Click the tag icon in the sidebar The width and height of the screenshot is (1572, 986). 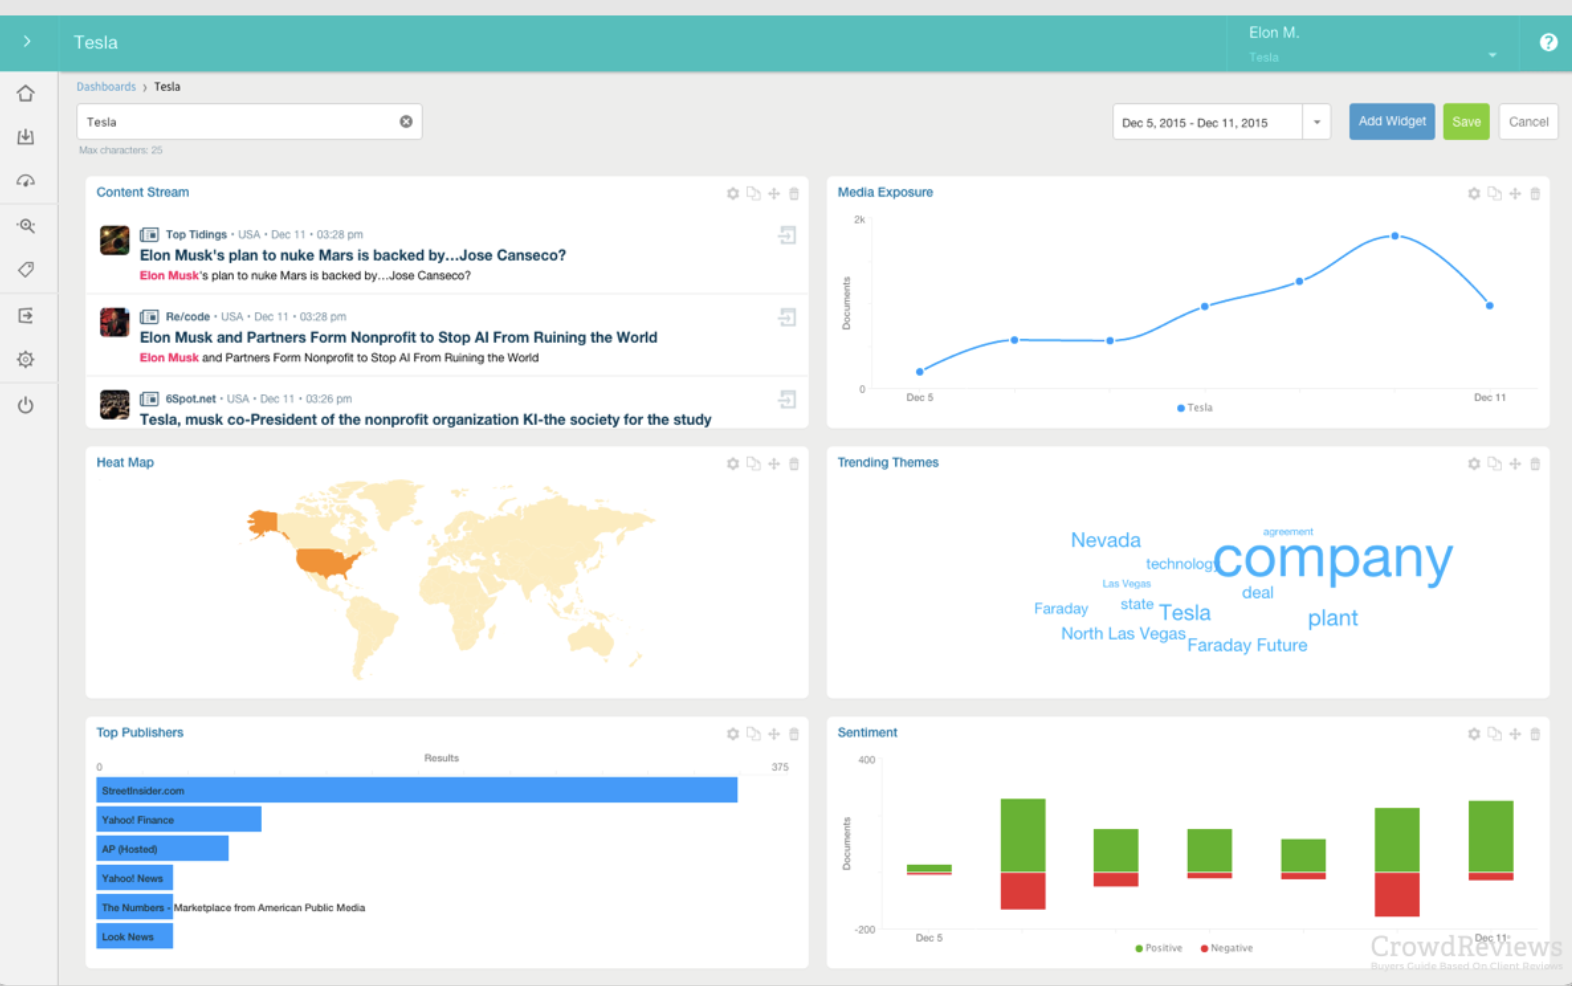click(x=26, y=269)
